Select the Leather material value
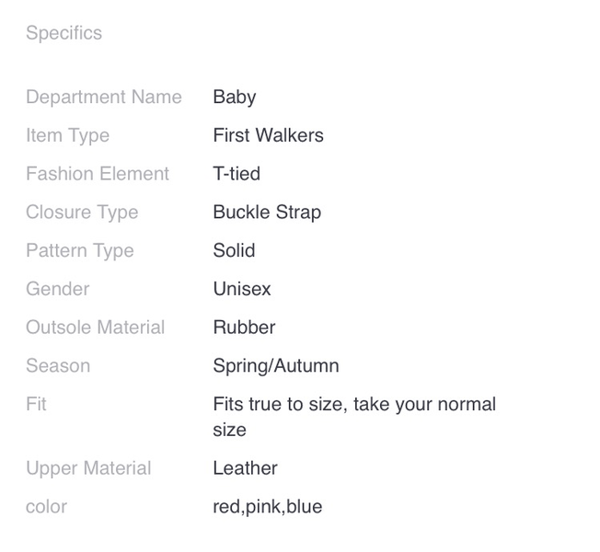Image resolution: width=600 pixels, height=552 pixels. (245, 468)
